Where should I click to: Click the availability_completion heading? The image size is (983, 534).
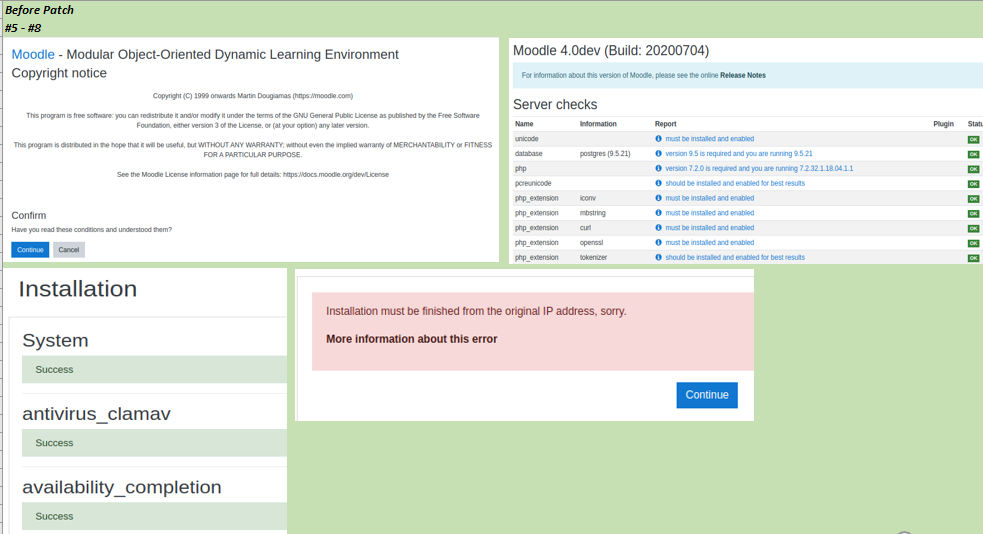point(122,488)
